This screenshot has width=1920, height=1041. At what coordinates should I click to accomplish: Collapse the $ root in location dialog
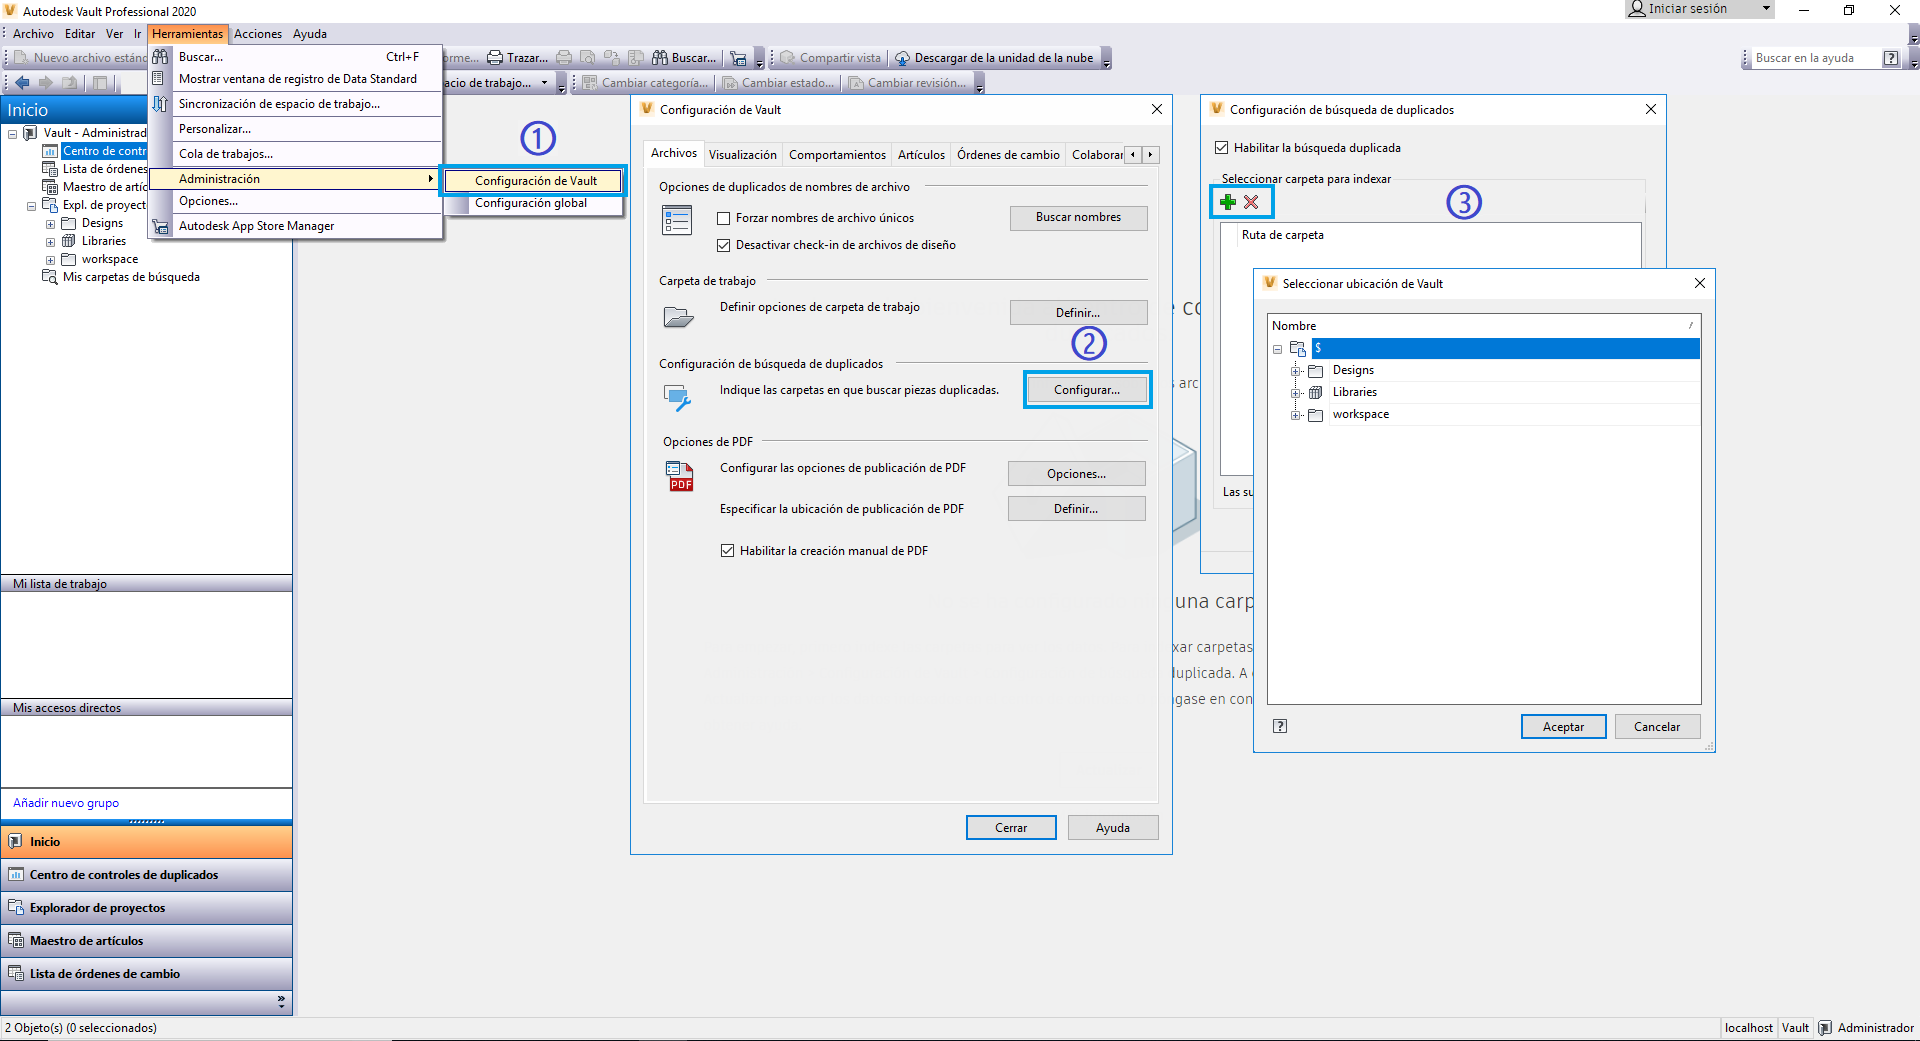1277,349
